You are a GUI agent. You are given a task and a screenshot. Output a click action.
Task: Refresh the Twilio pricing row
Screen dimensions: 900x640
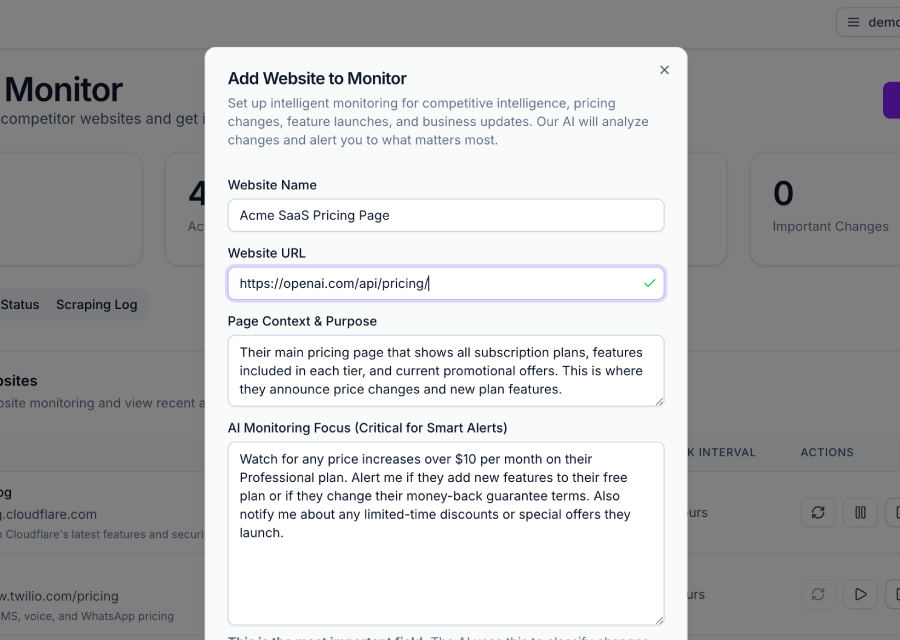(818, 594)
